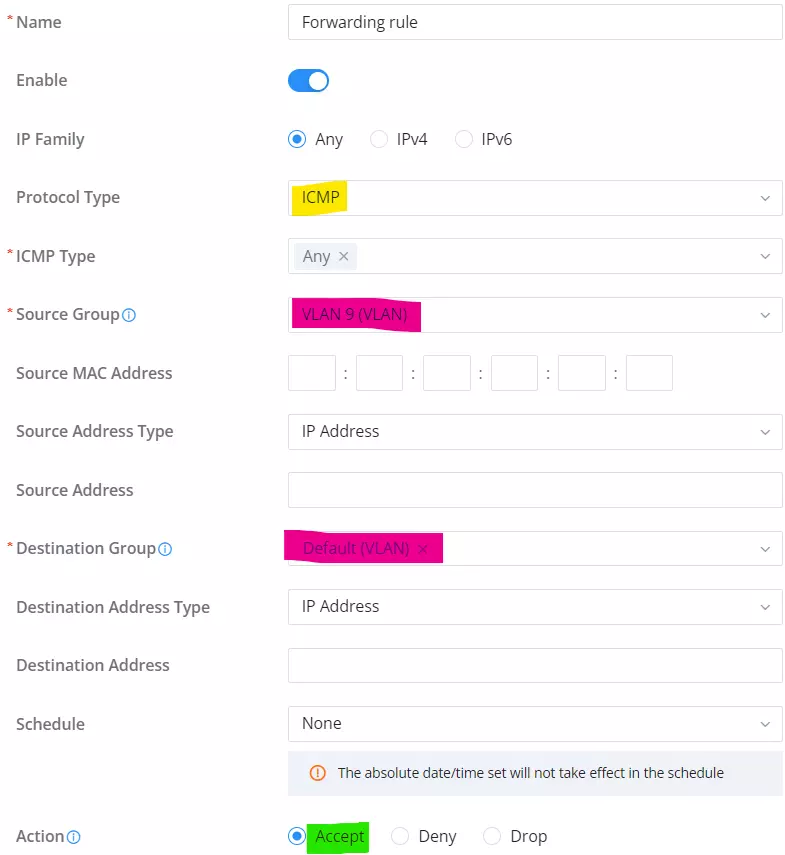This screenshot has height=855, width=785.
Task: Click the Source Group info icon
Action: 129,315
